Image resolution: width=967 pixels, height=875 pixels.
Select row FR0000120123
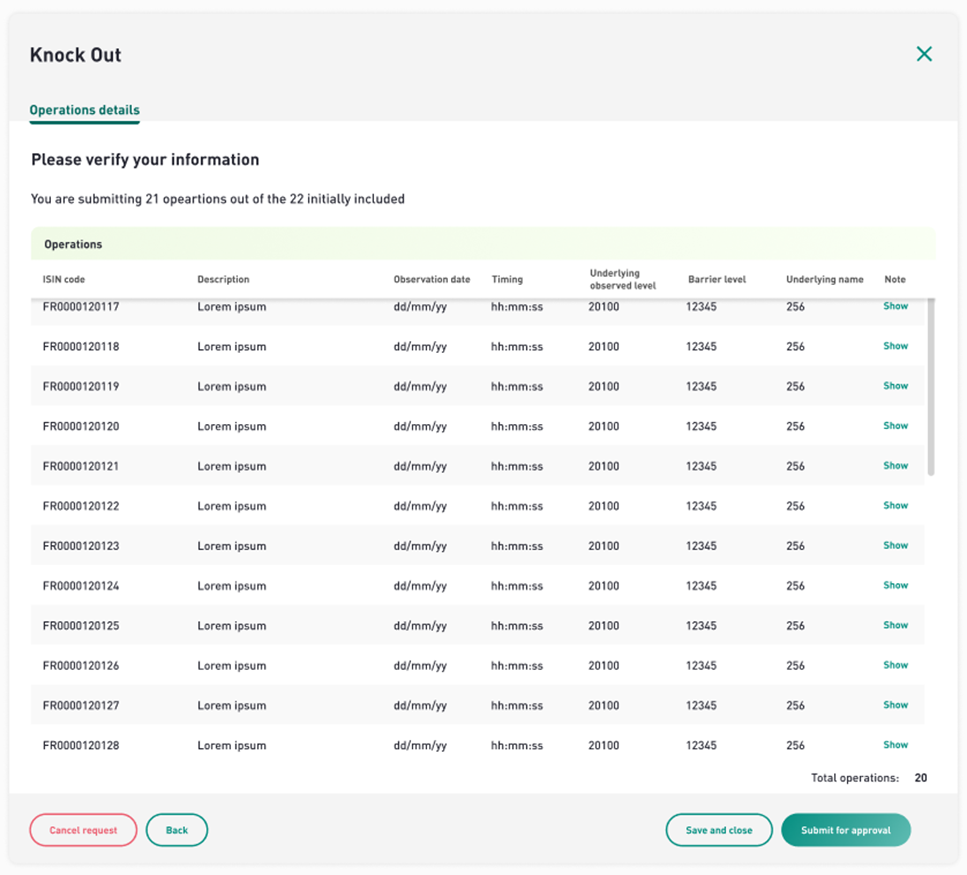coord(477,545)
